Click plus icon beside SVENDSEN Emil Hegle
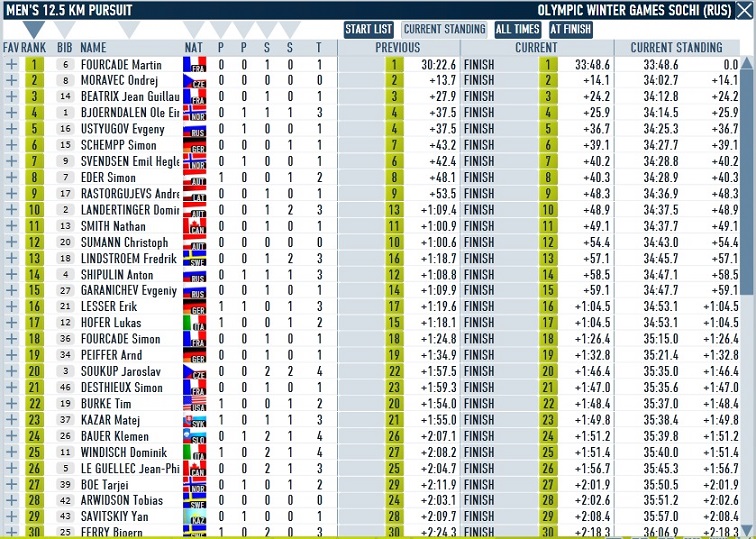The image size is (756, 539). [x=11, y=162]
